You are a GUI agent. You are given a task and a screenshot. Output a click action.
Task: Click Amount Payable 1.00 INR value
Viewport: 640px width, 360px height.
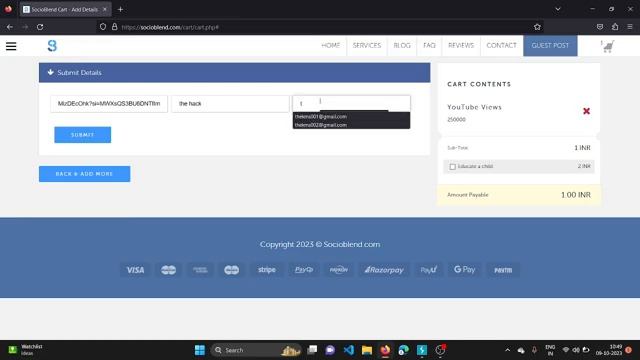click(x=576, y=195)
